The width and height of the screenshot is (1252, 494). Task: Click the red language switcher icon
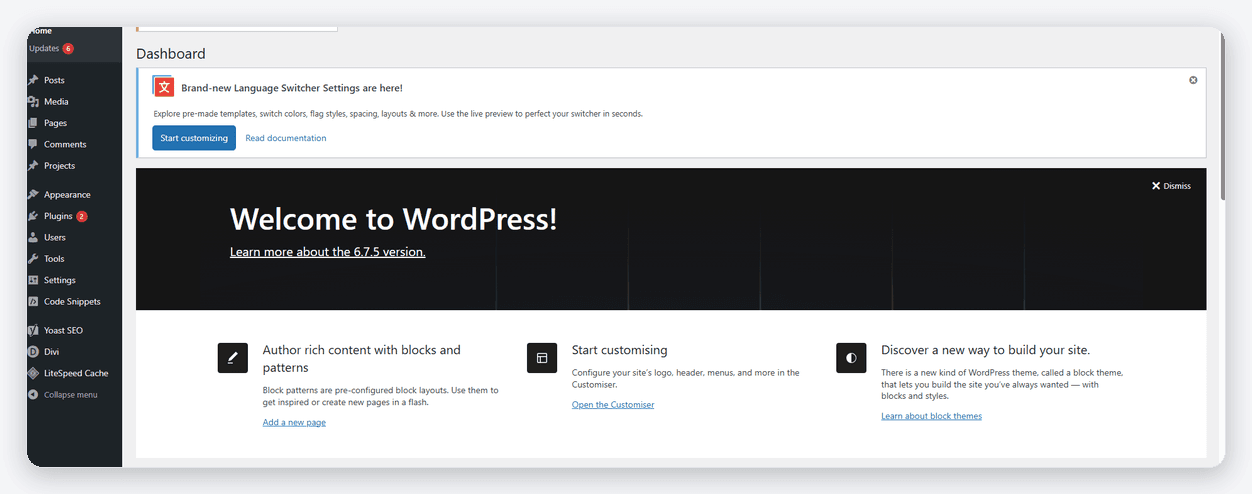pyautogui.click(x=164, y=87)
